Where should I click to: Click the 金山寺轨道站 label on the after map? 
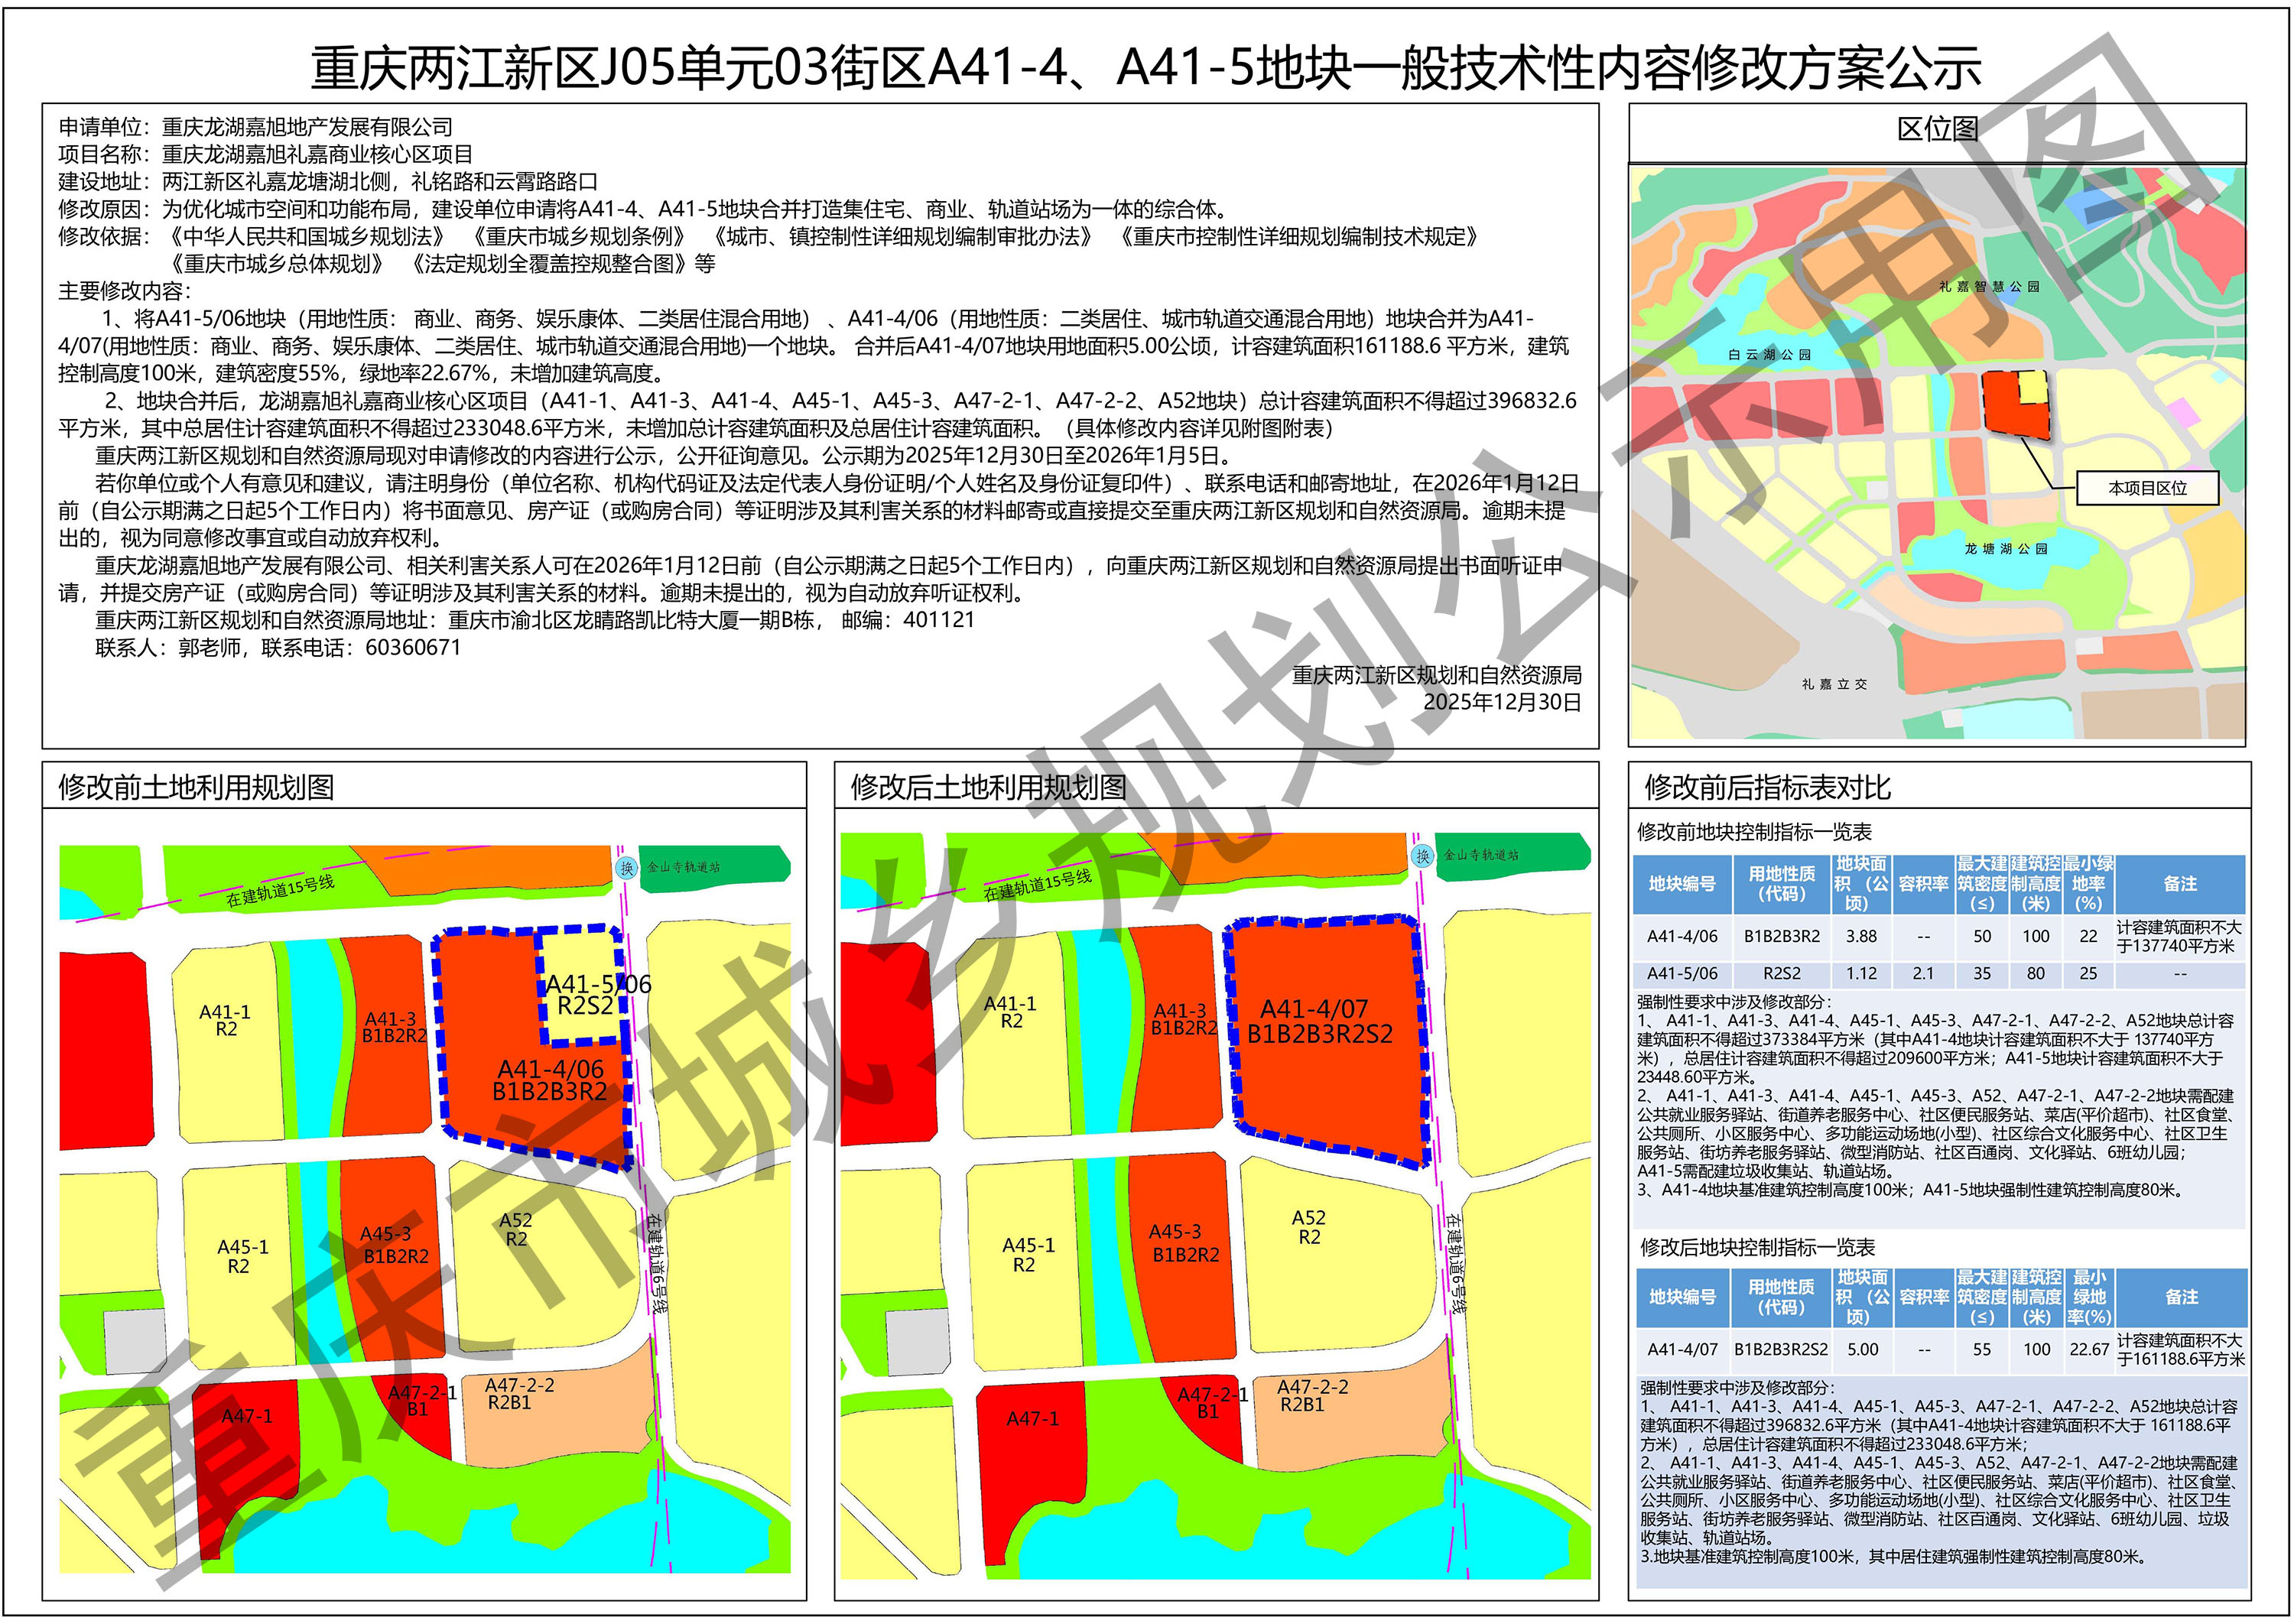click(x=1481, y=855)
